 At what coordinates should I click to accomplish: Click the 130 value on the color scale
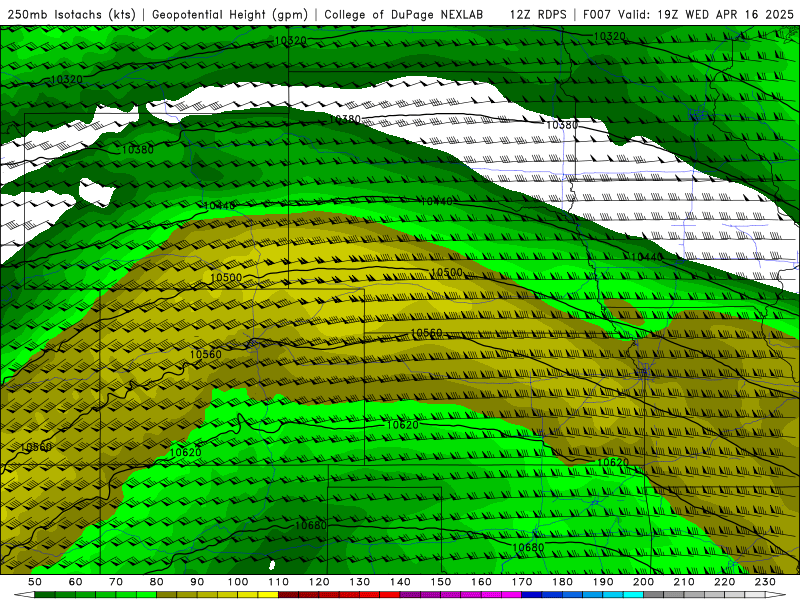coord(360,582)
